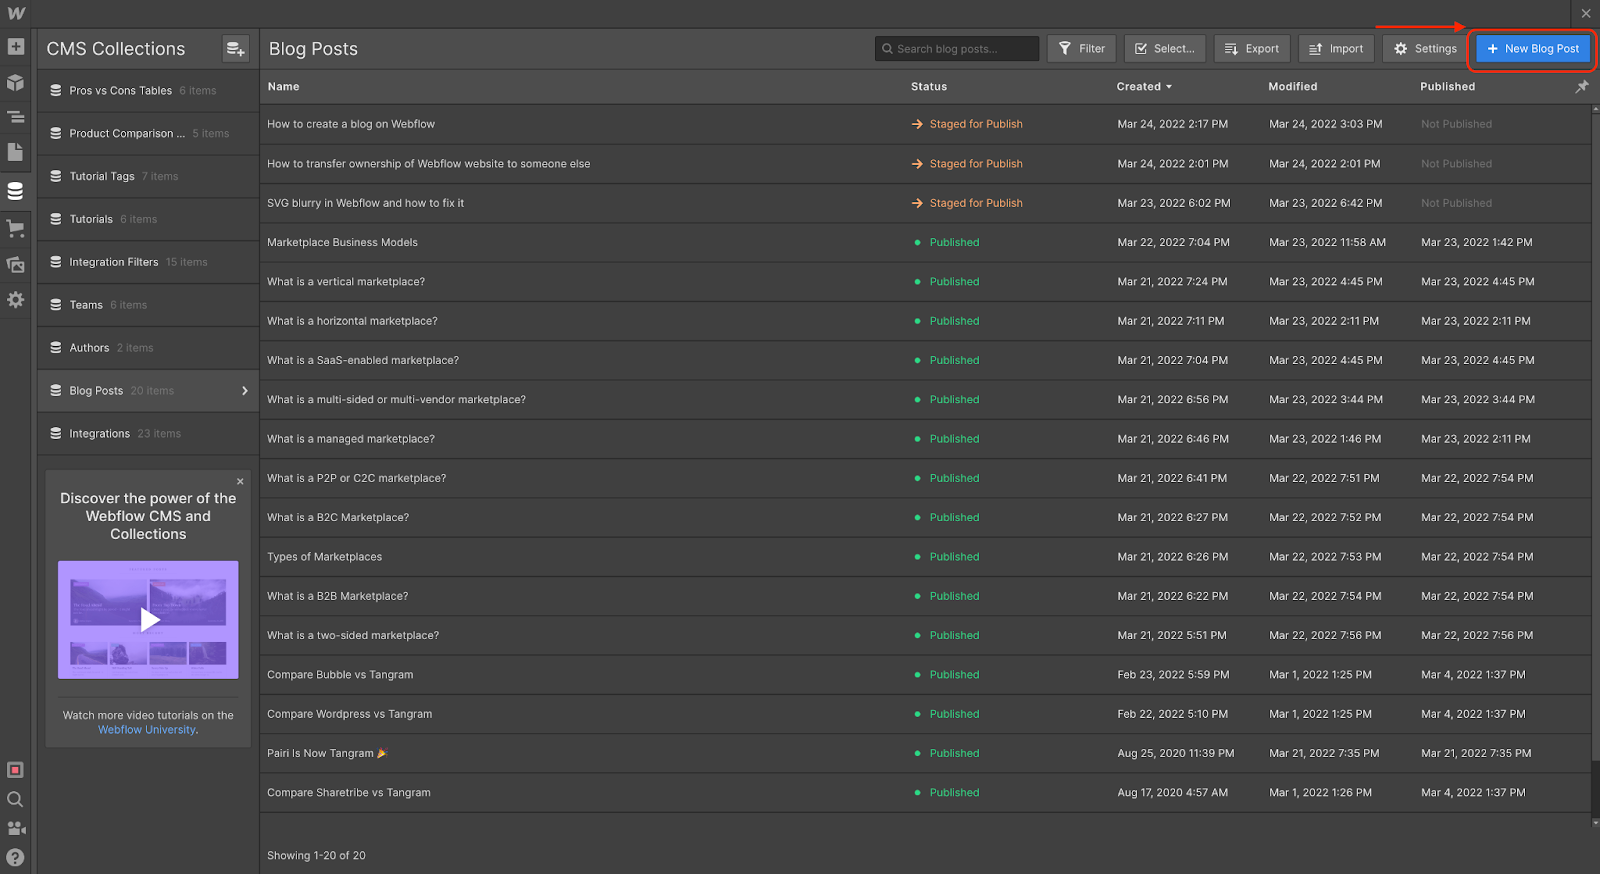The height and width of the screenshot is (874, 1600).
Task: Pin the table columns with pin icon
Action: [x=1582, y=87]
